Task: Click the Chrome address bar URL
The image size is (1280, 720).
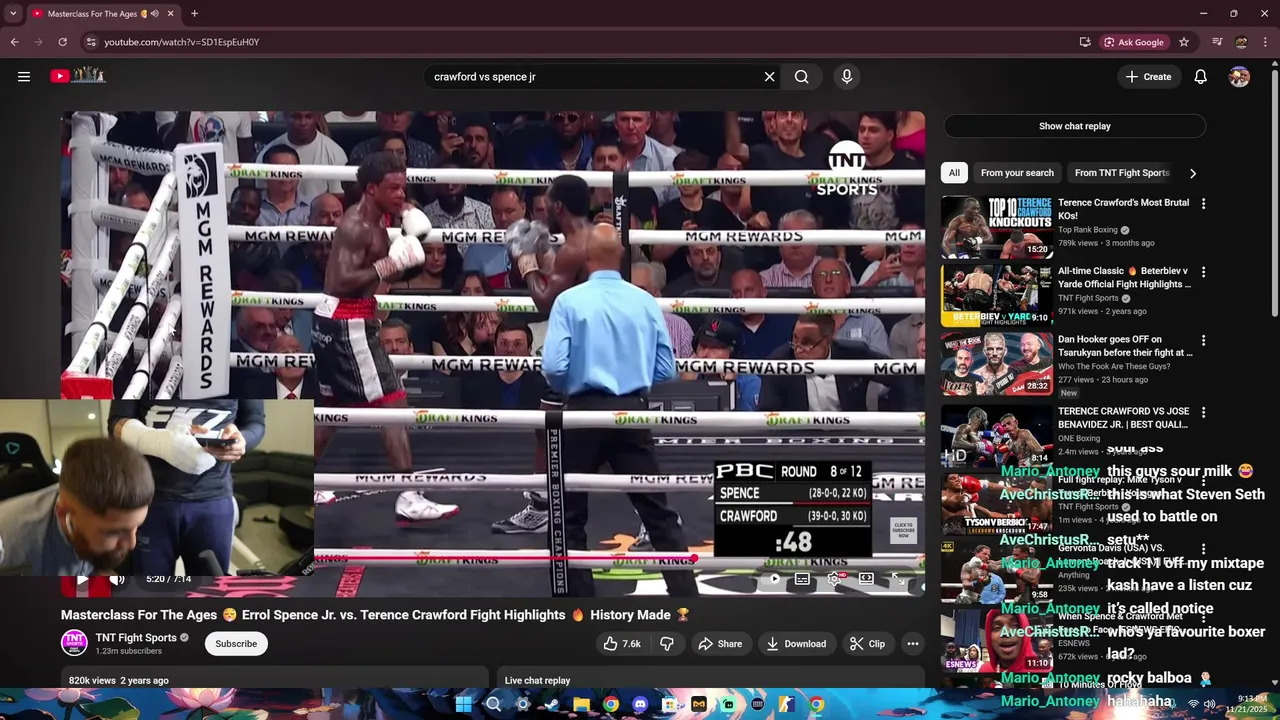Action: click(x=182, y=42)
